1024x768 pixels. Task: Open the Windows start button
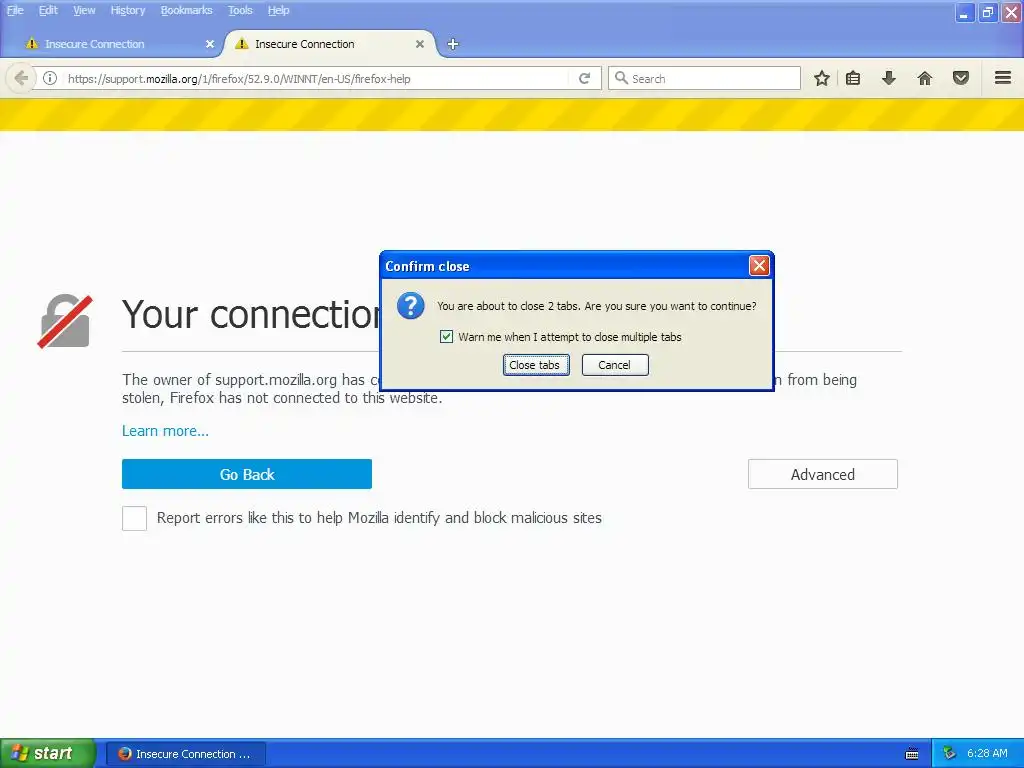pos(47,754)
